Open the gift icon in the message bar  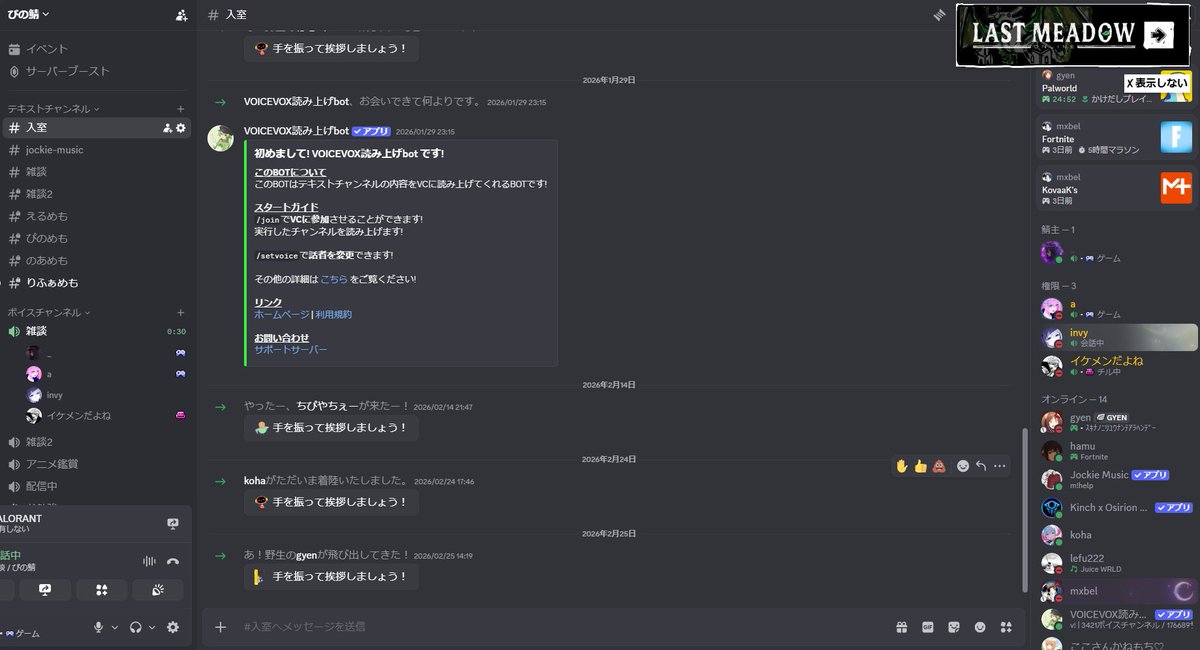pos(902,627)
